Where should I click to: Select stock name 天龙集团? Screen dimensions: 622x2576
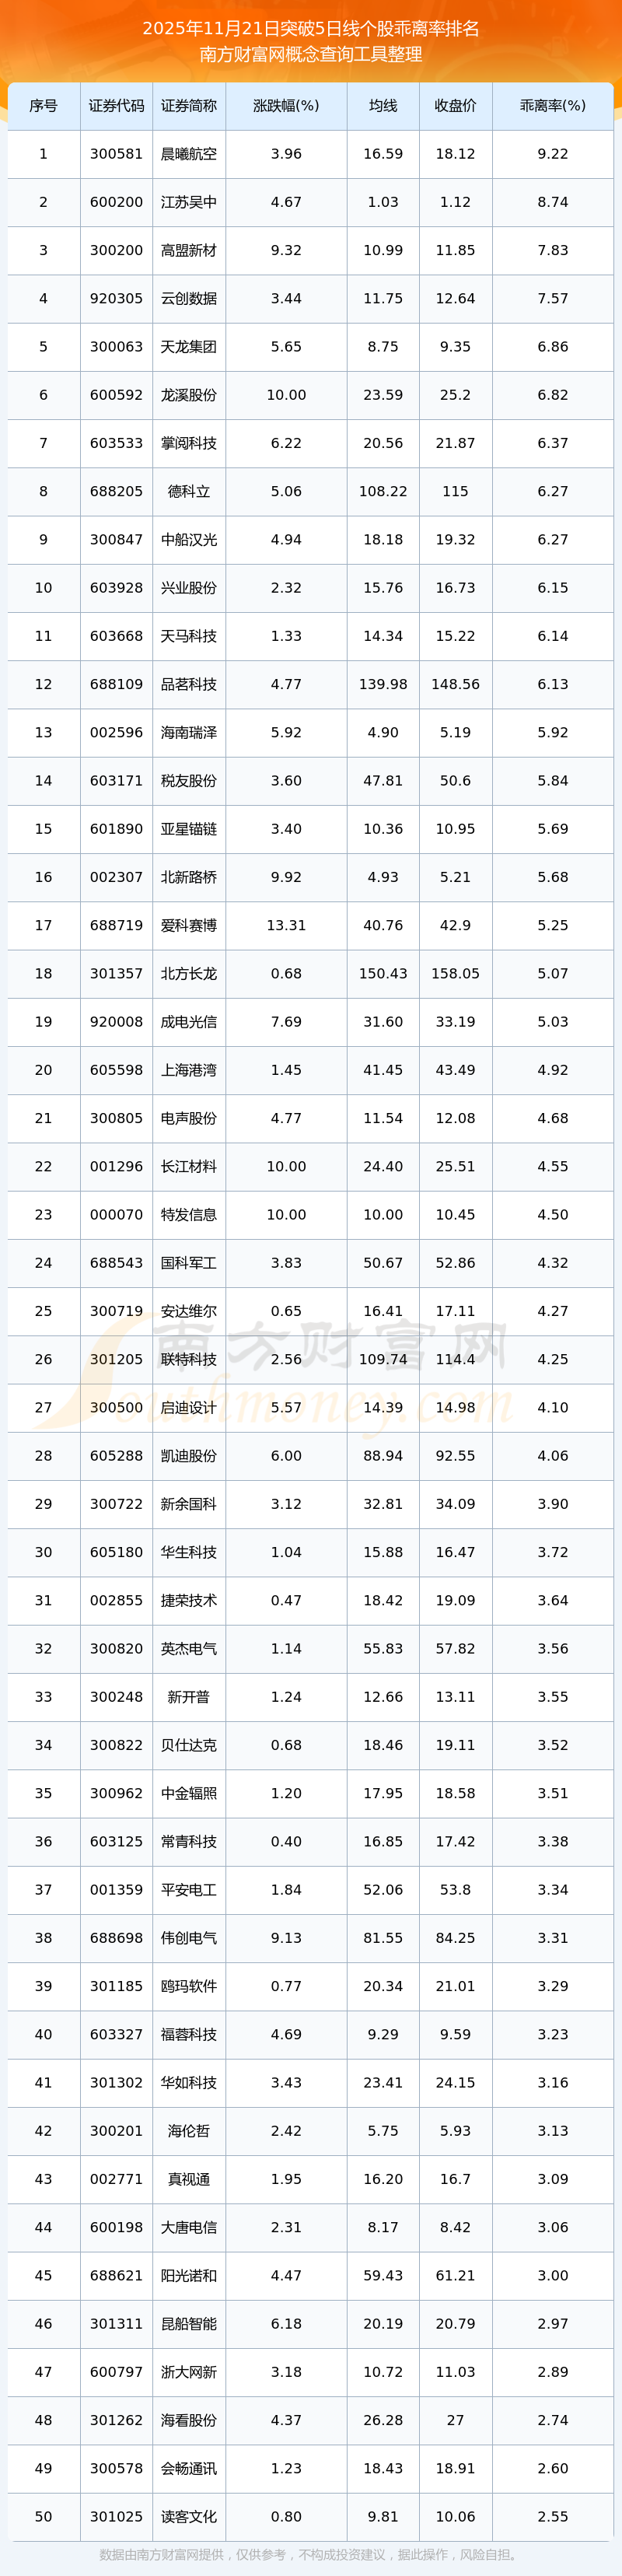pos(189,347)
